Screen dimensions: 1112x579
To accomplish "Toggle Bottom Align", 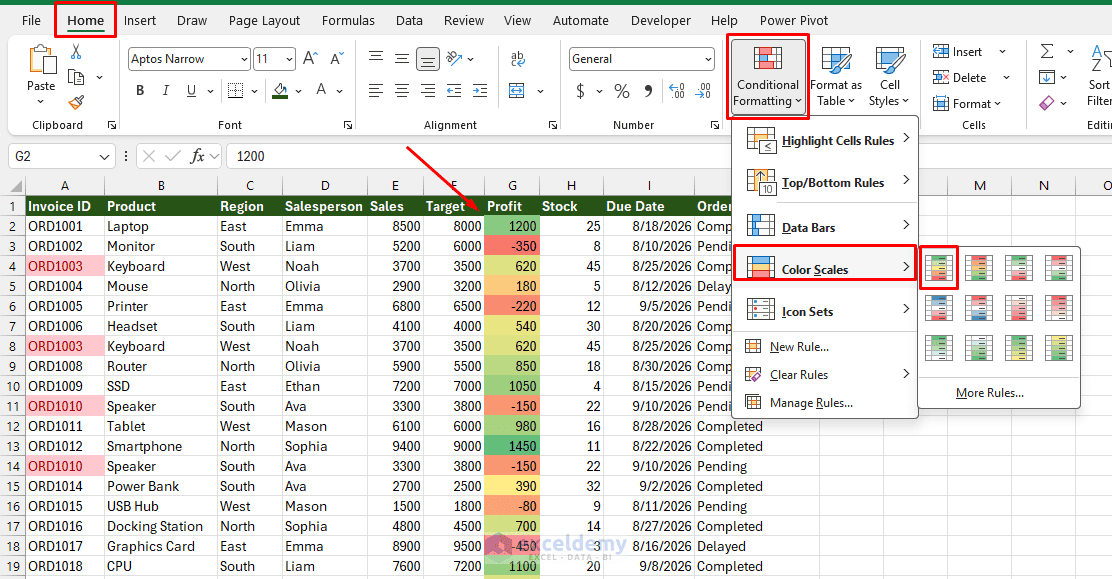I will click(428, 59).
